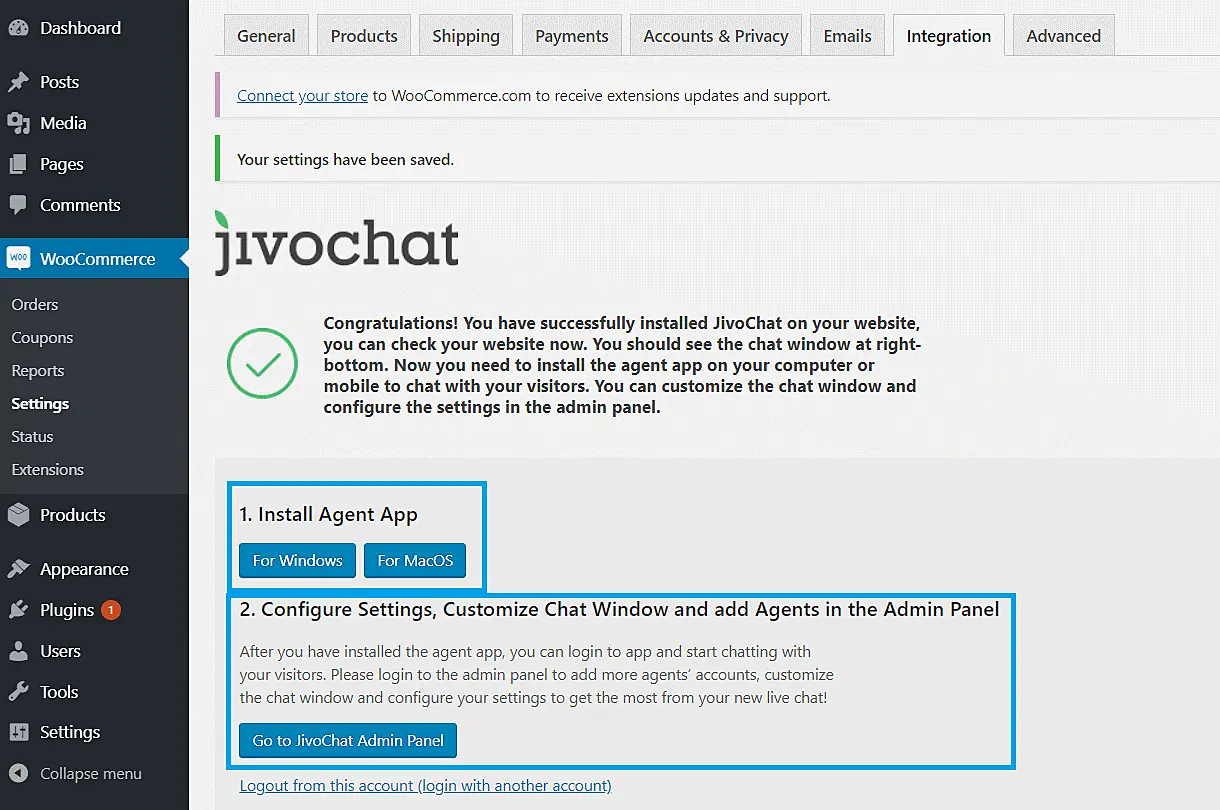Click the Posts pushpin icon

click(x=18, y=82)
